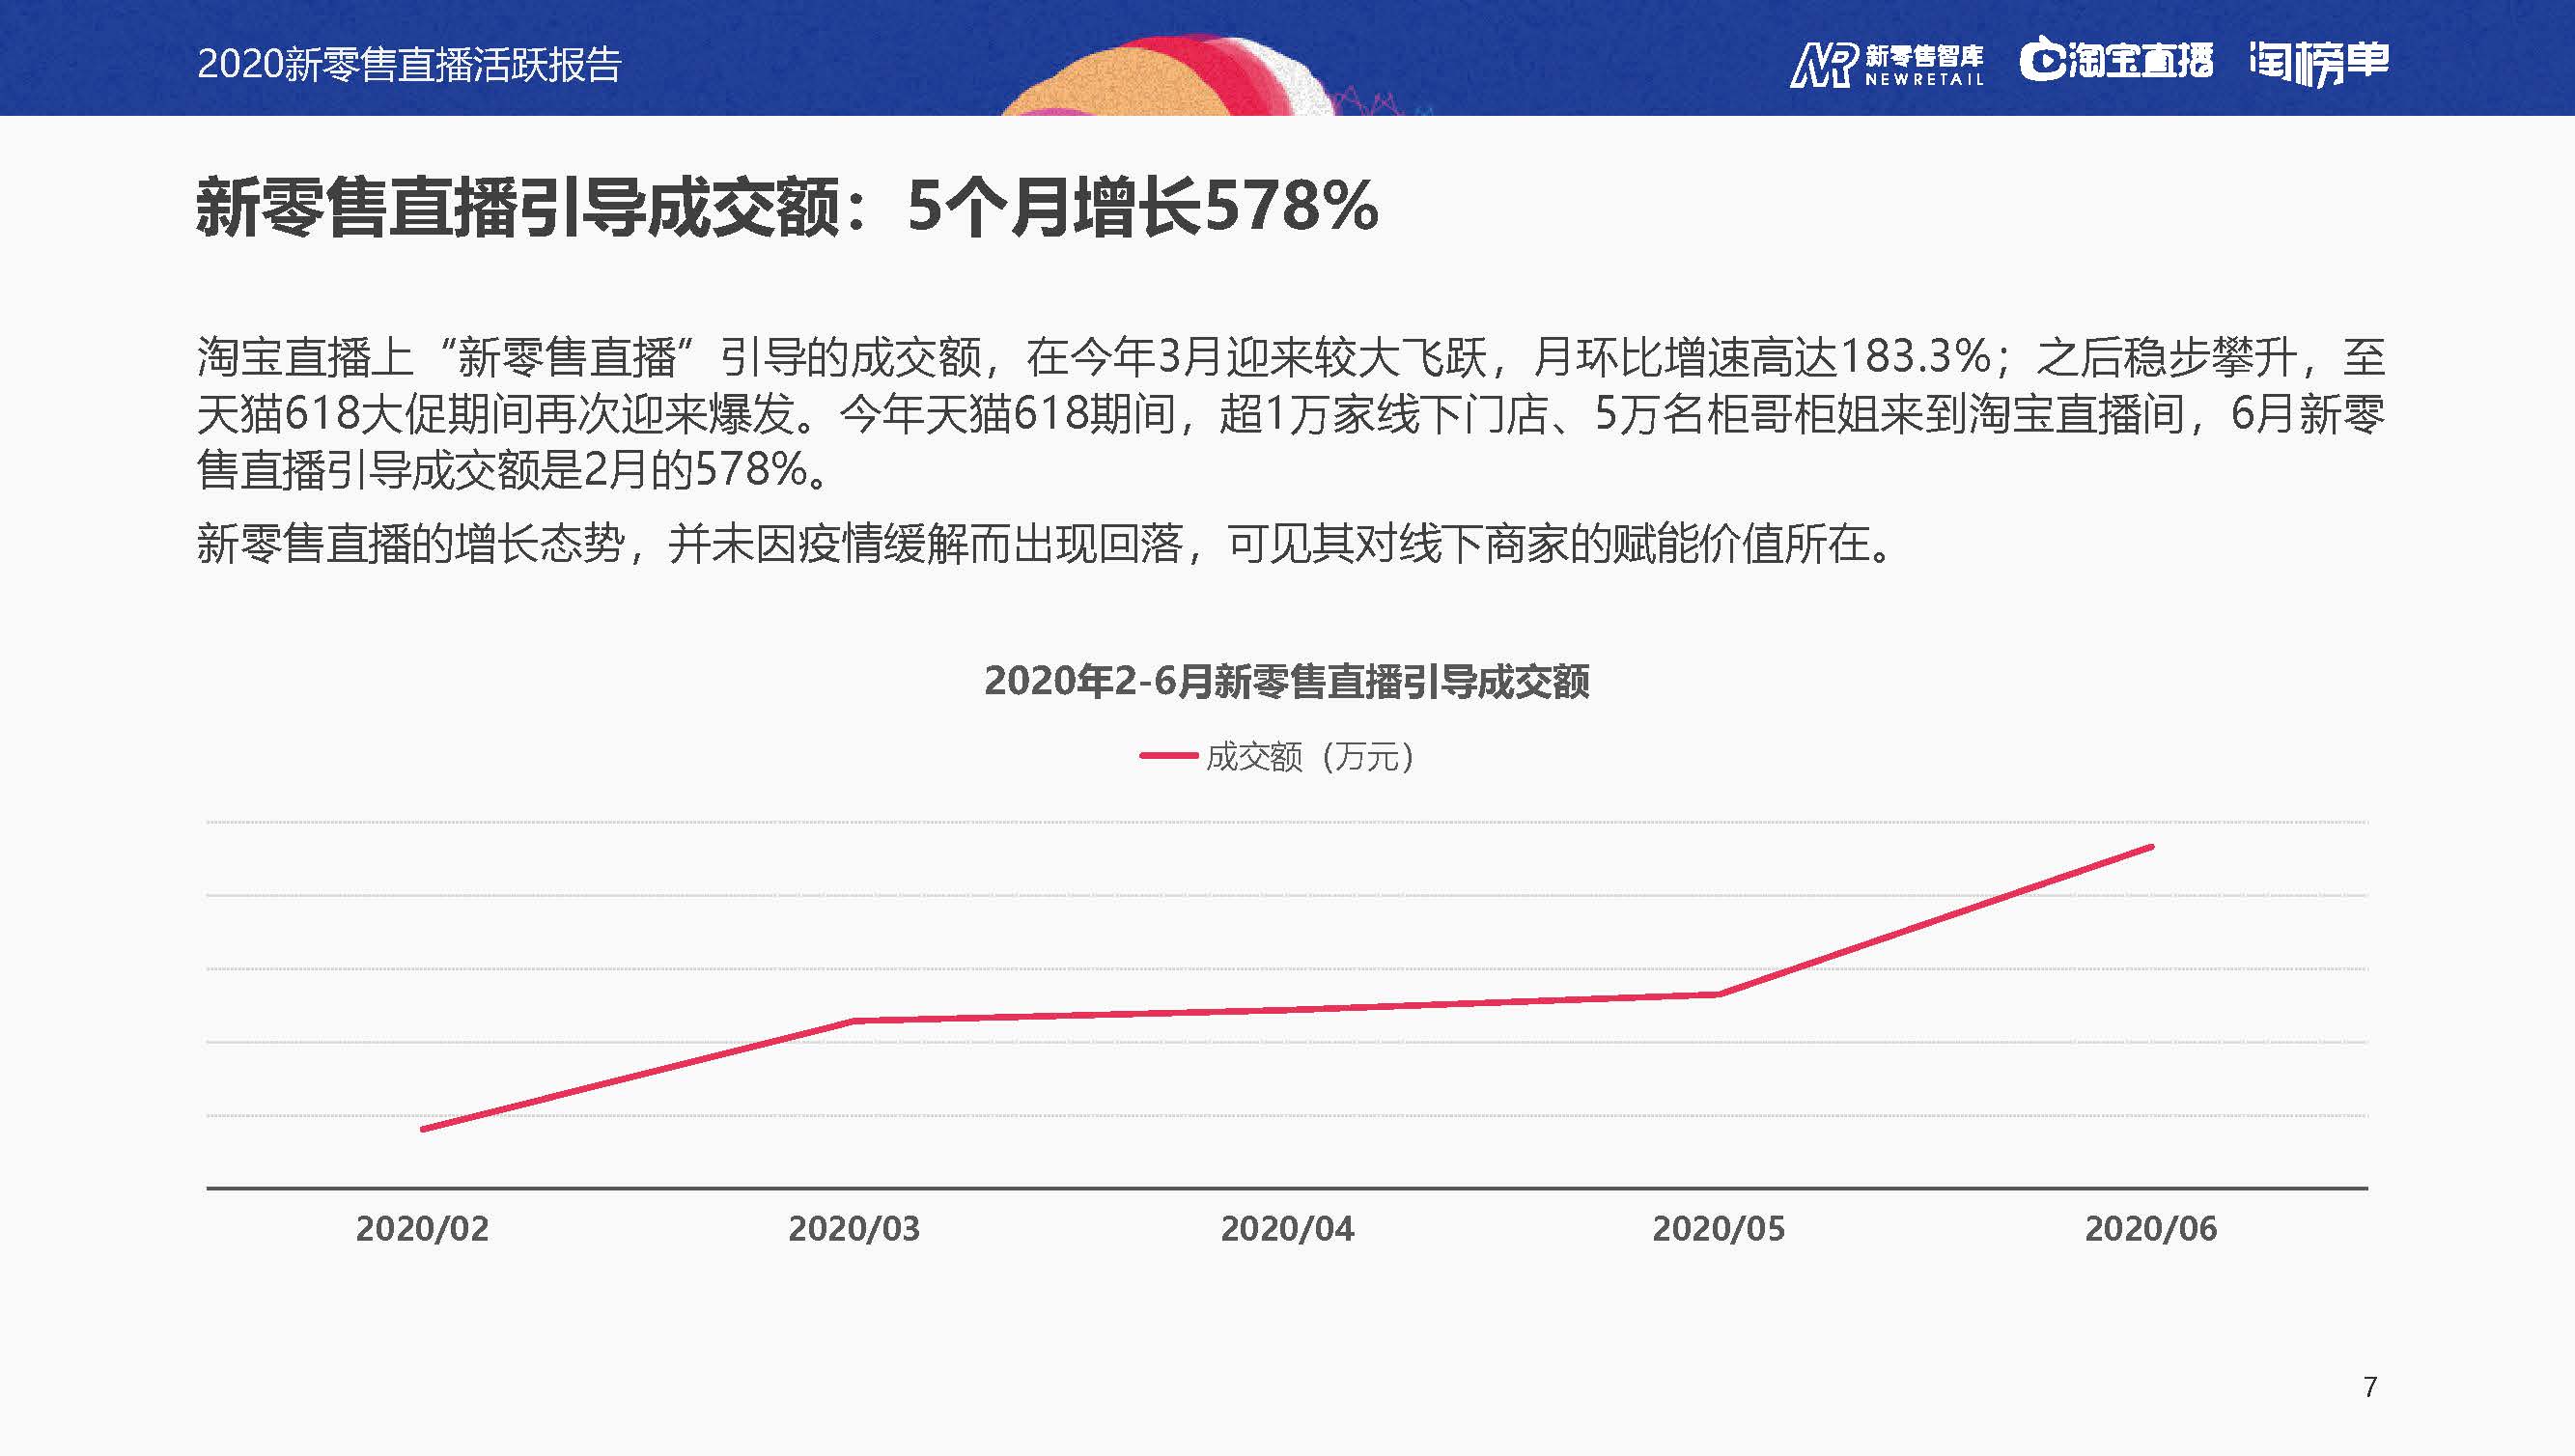Click the line's starting point at 2020/02

pos(423,1129)
